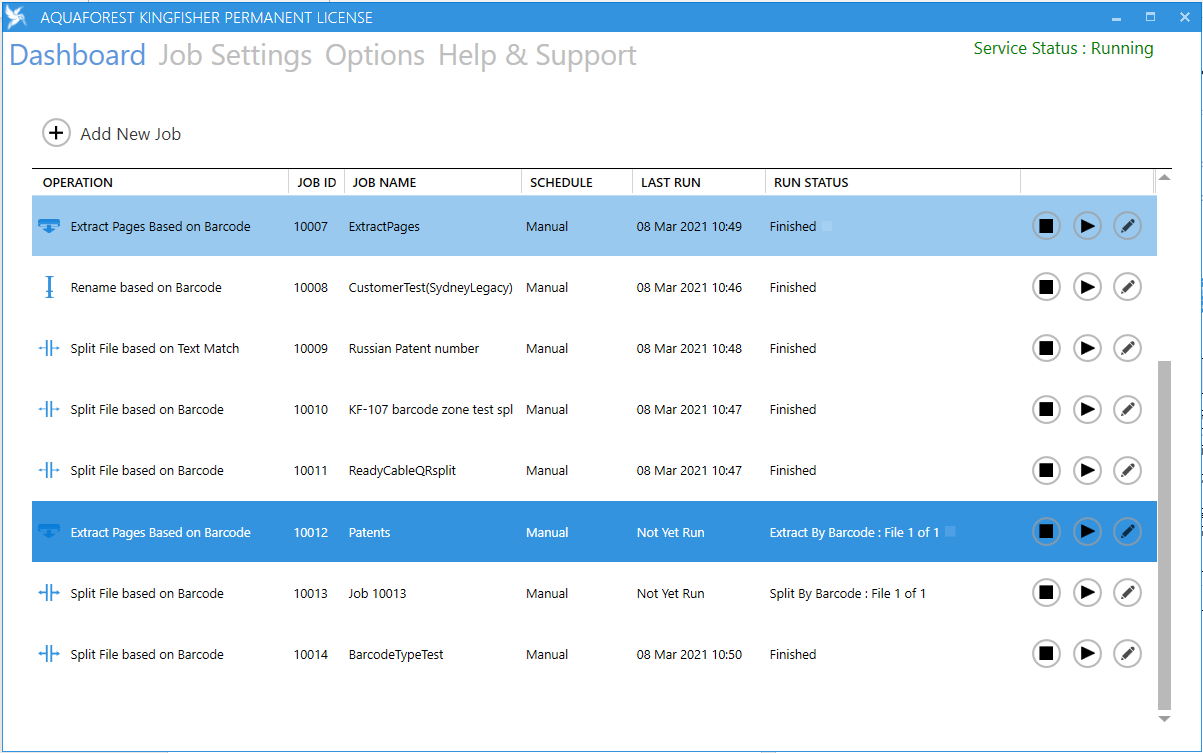Start Job 10013 with its play button
The image size is (1203, 753).
coord(1087,592)
